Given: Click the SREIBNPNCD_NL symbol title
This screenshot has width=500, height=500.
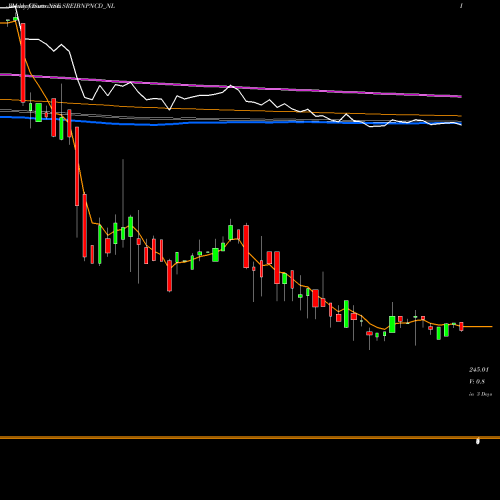Looking at the screenshot, I should click(88, 6).
